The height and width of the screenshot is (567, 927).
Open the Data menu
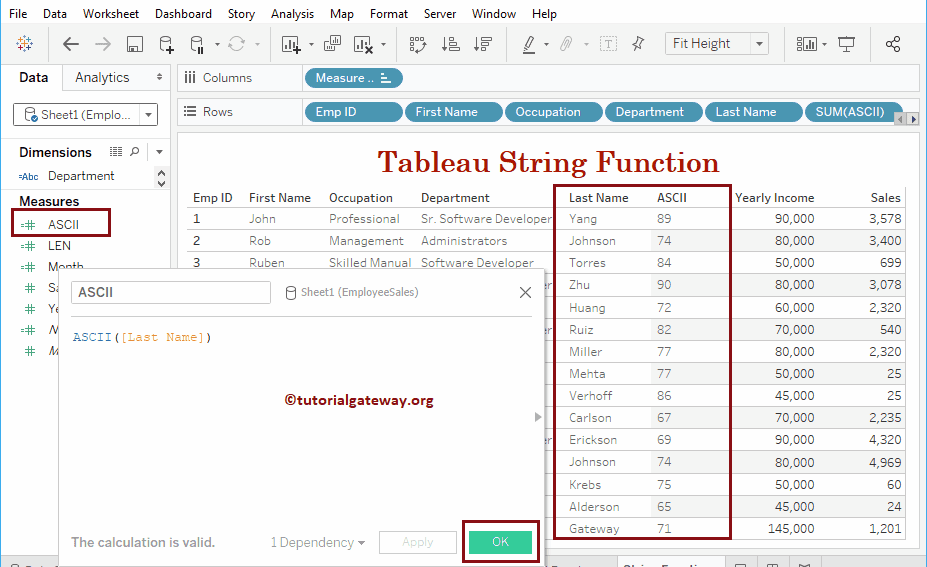(x=54, y=14)
